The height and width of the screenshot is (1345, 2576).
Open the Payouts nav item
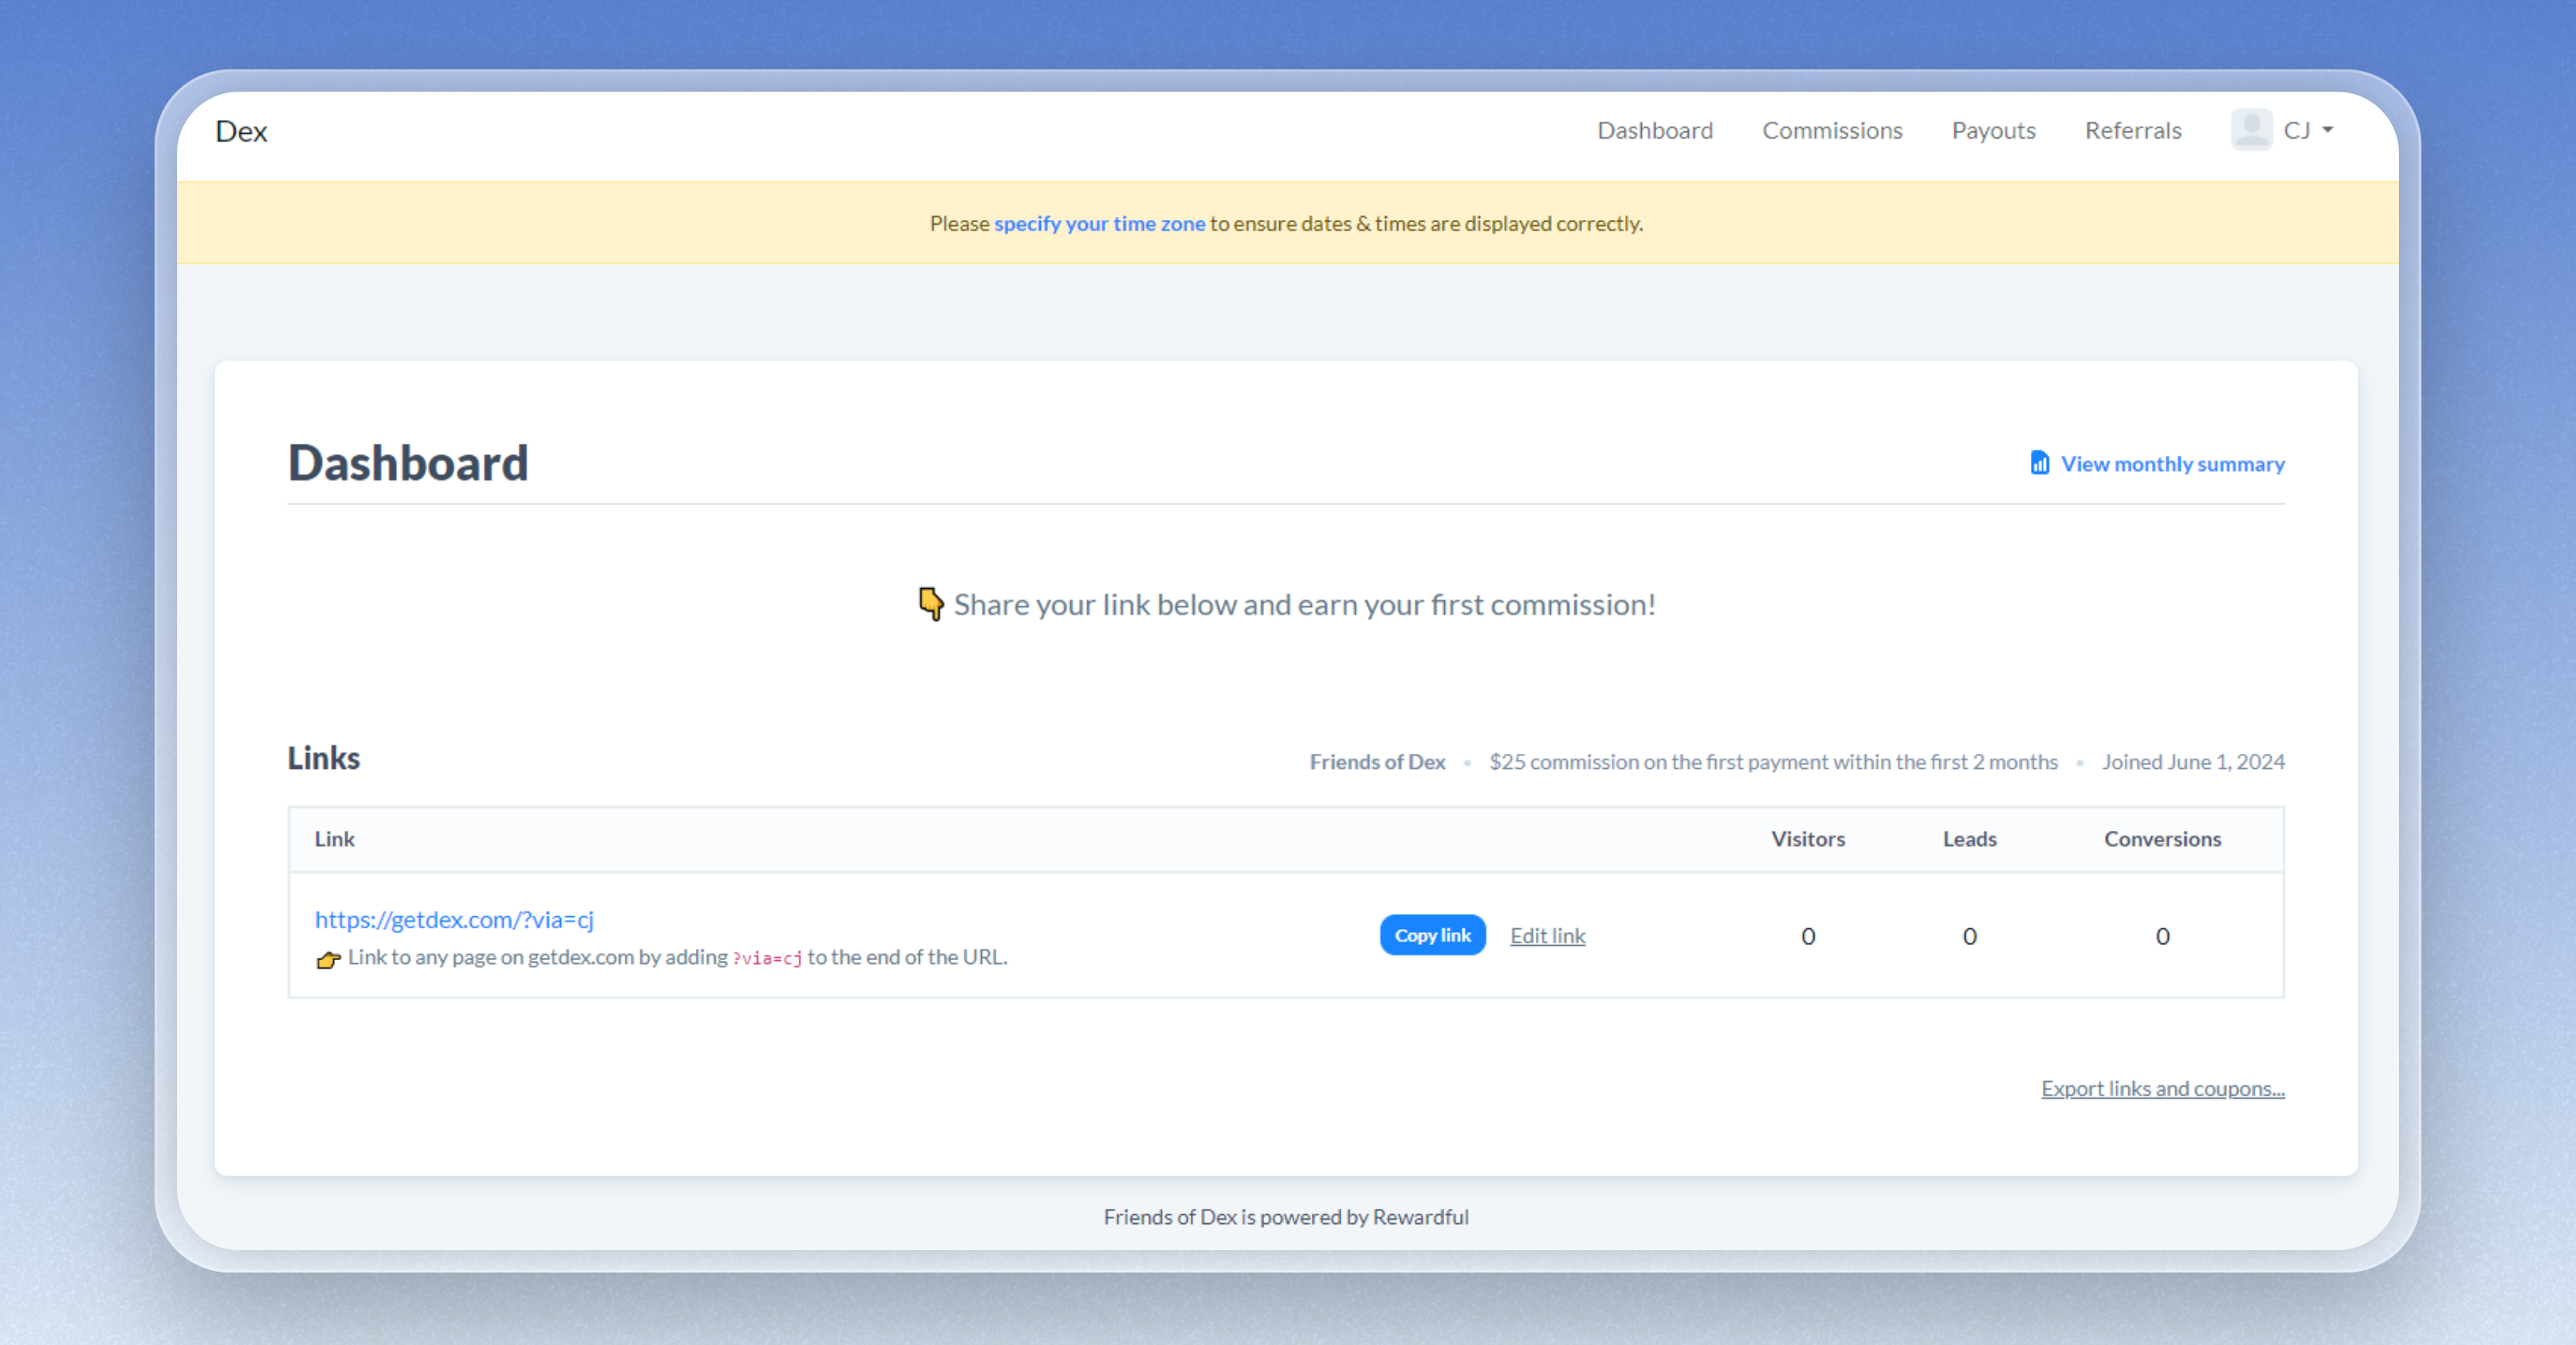[1993, 130]
